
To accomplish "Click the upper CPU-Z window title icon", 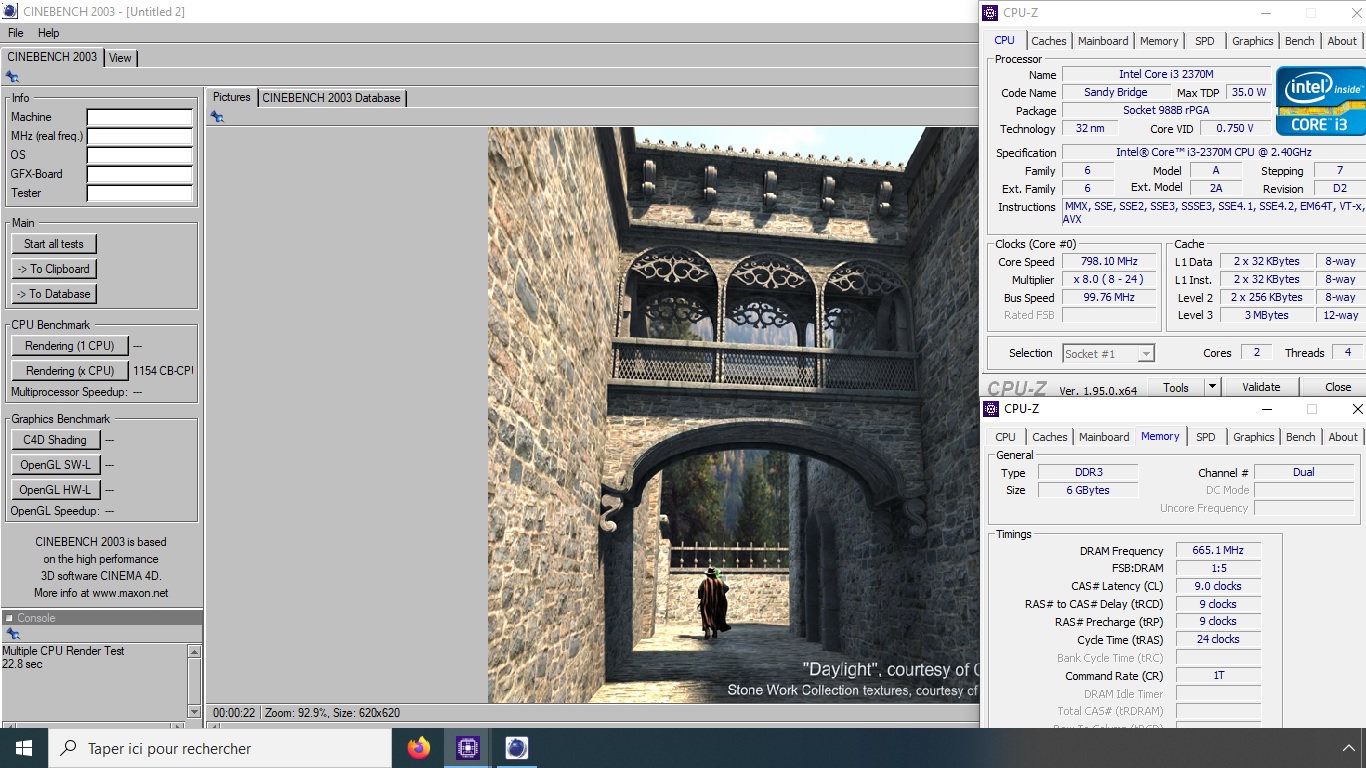I will [x=990, y=13].
